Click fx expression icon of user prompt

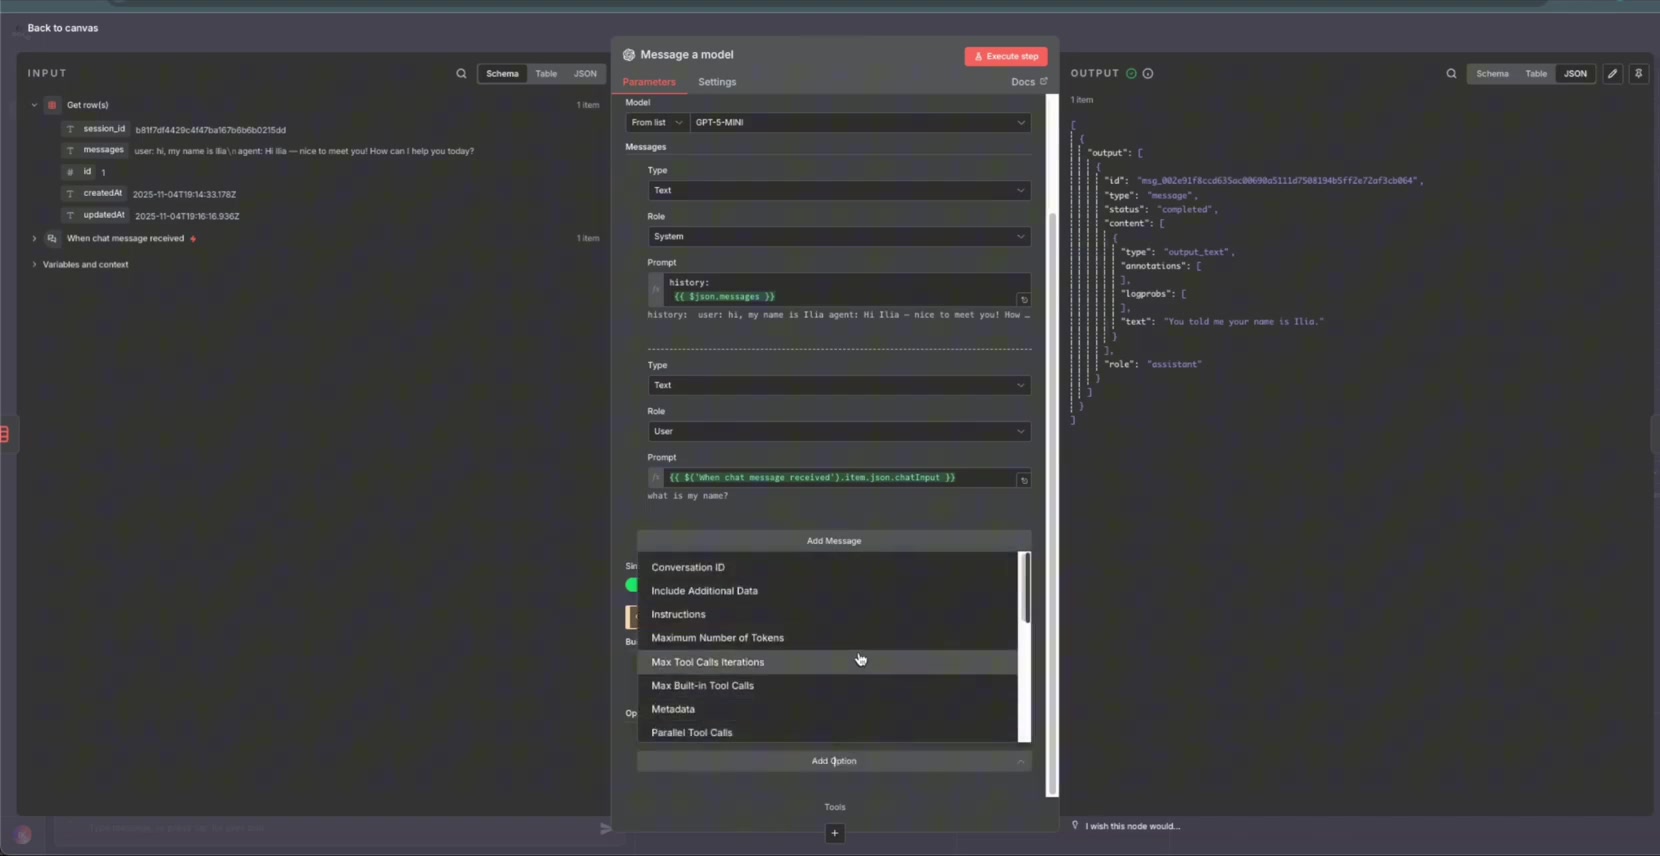[x=656, y=478]
